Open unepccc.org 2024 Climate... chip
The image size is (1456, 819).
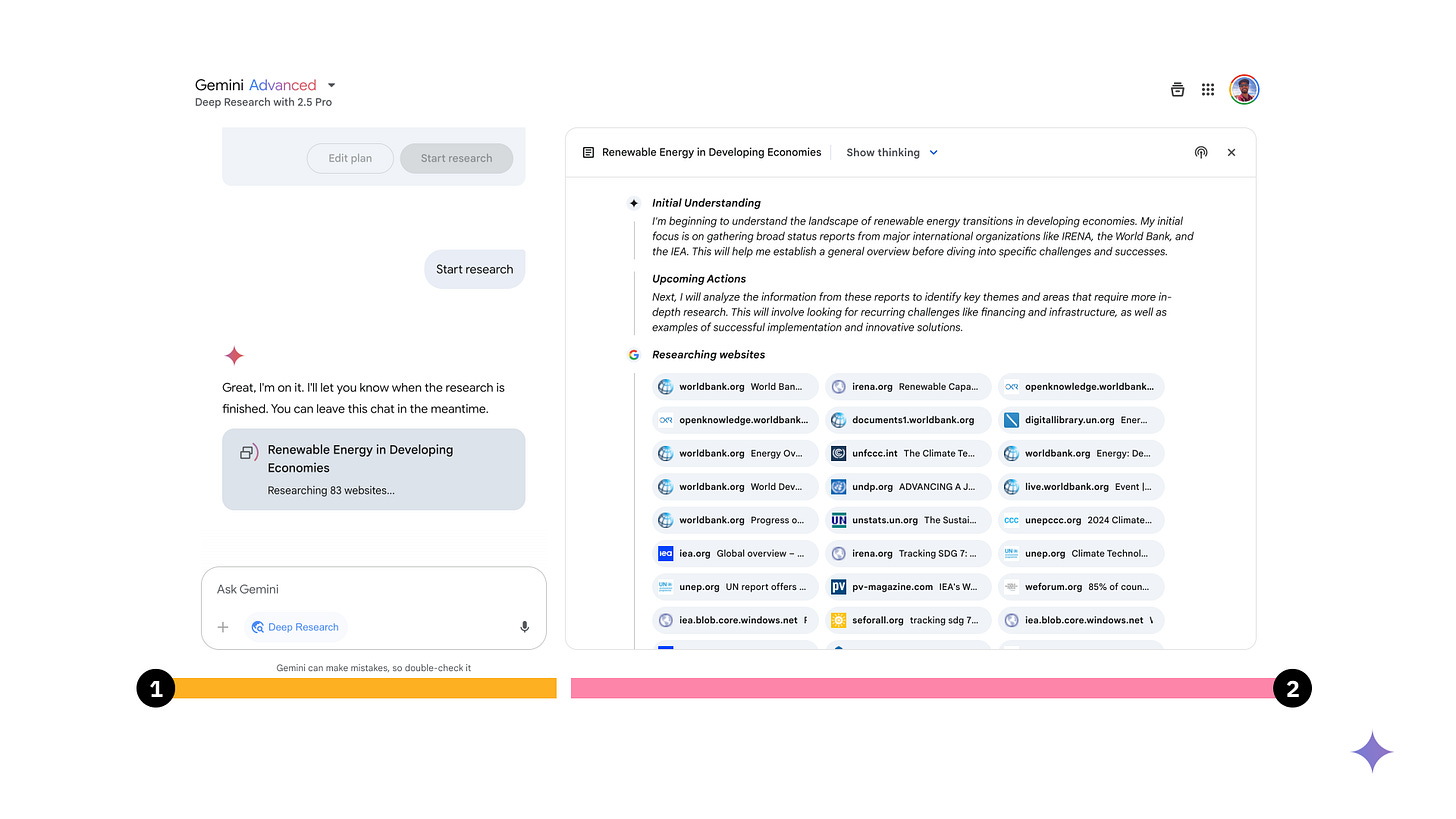[1081, 520]
